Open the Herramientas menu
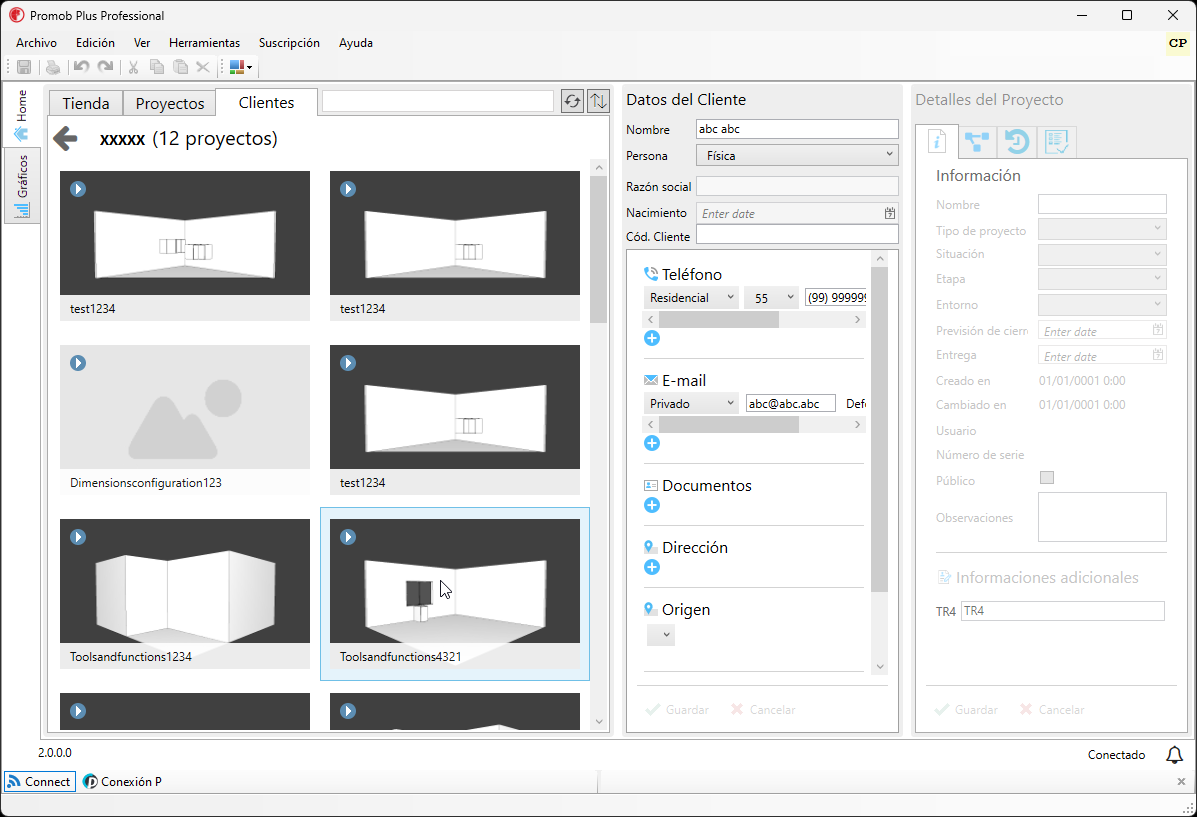 click(x=204, y=43)
